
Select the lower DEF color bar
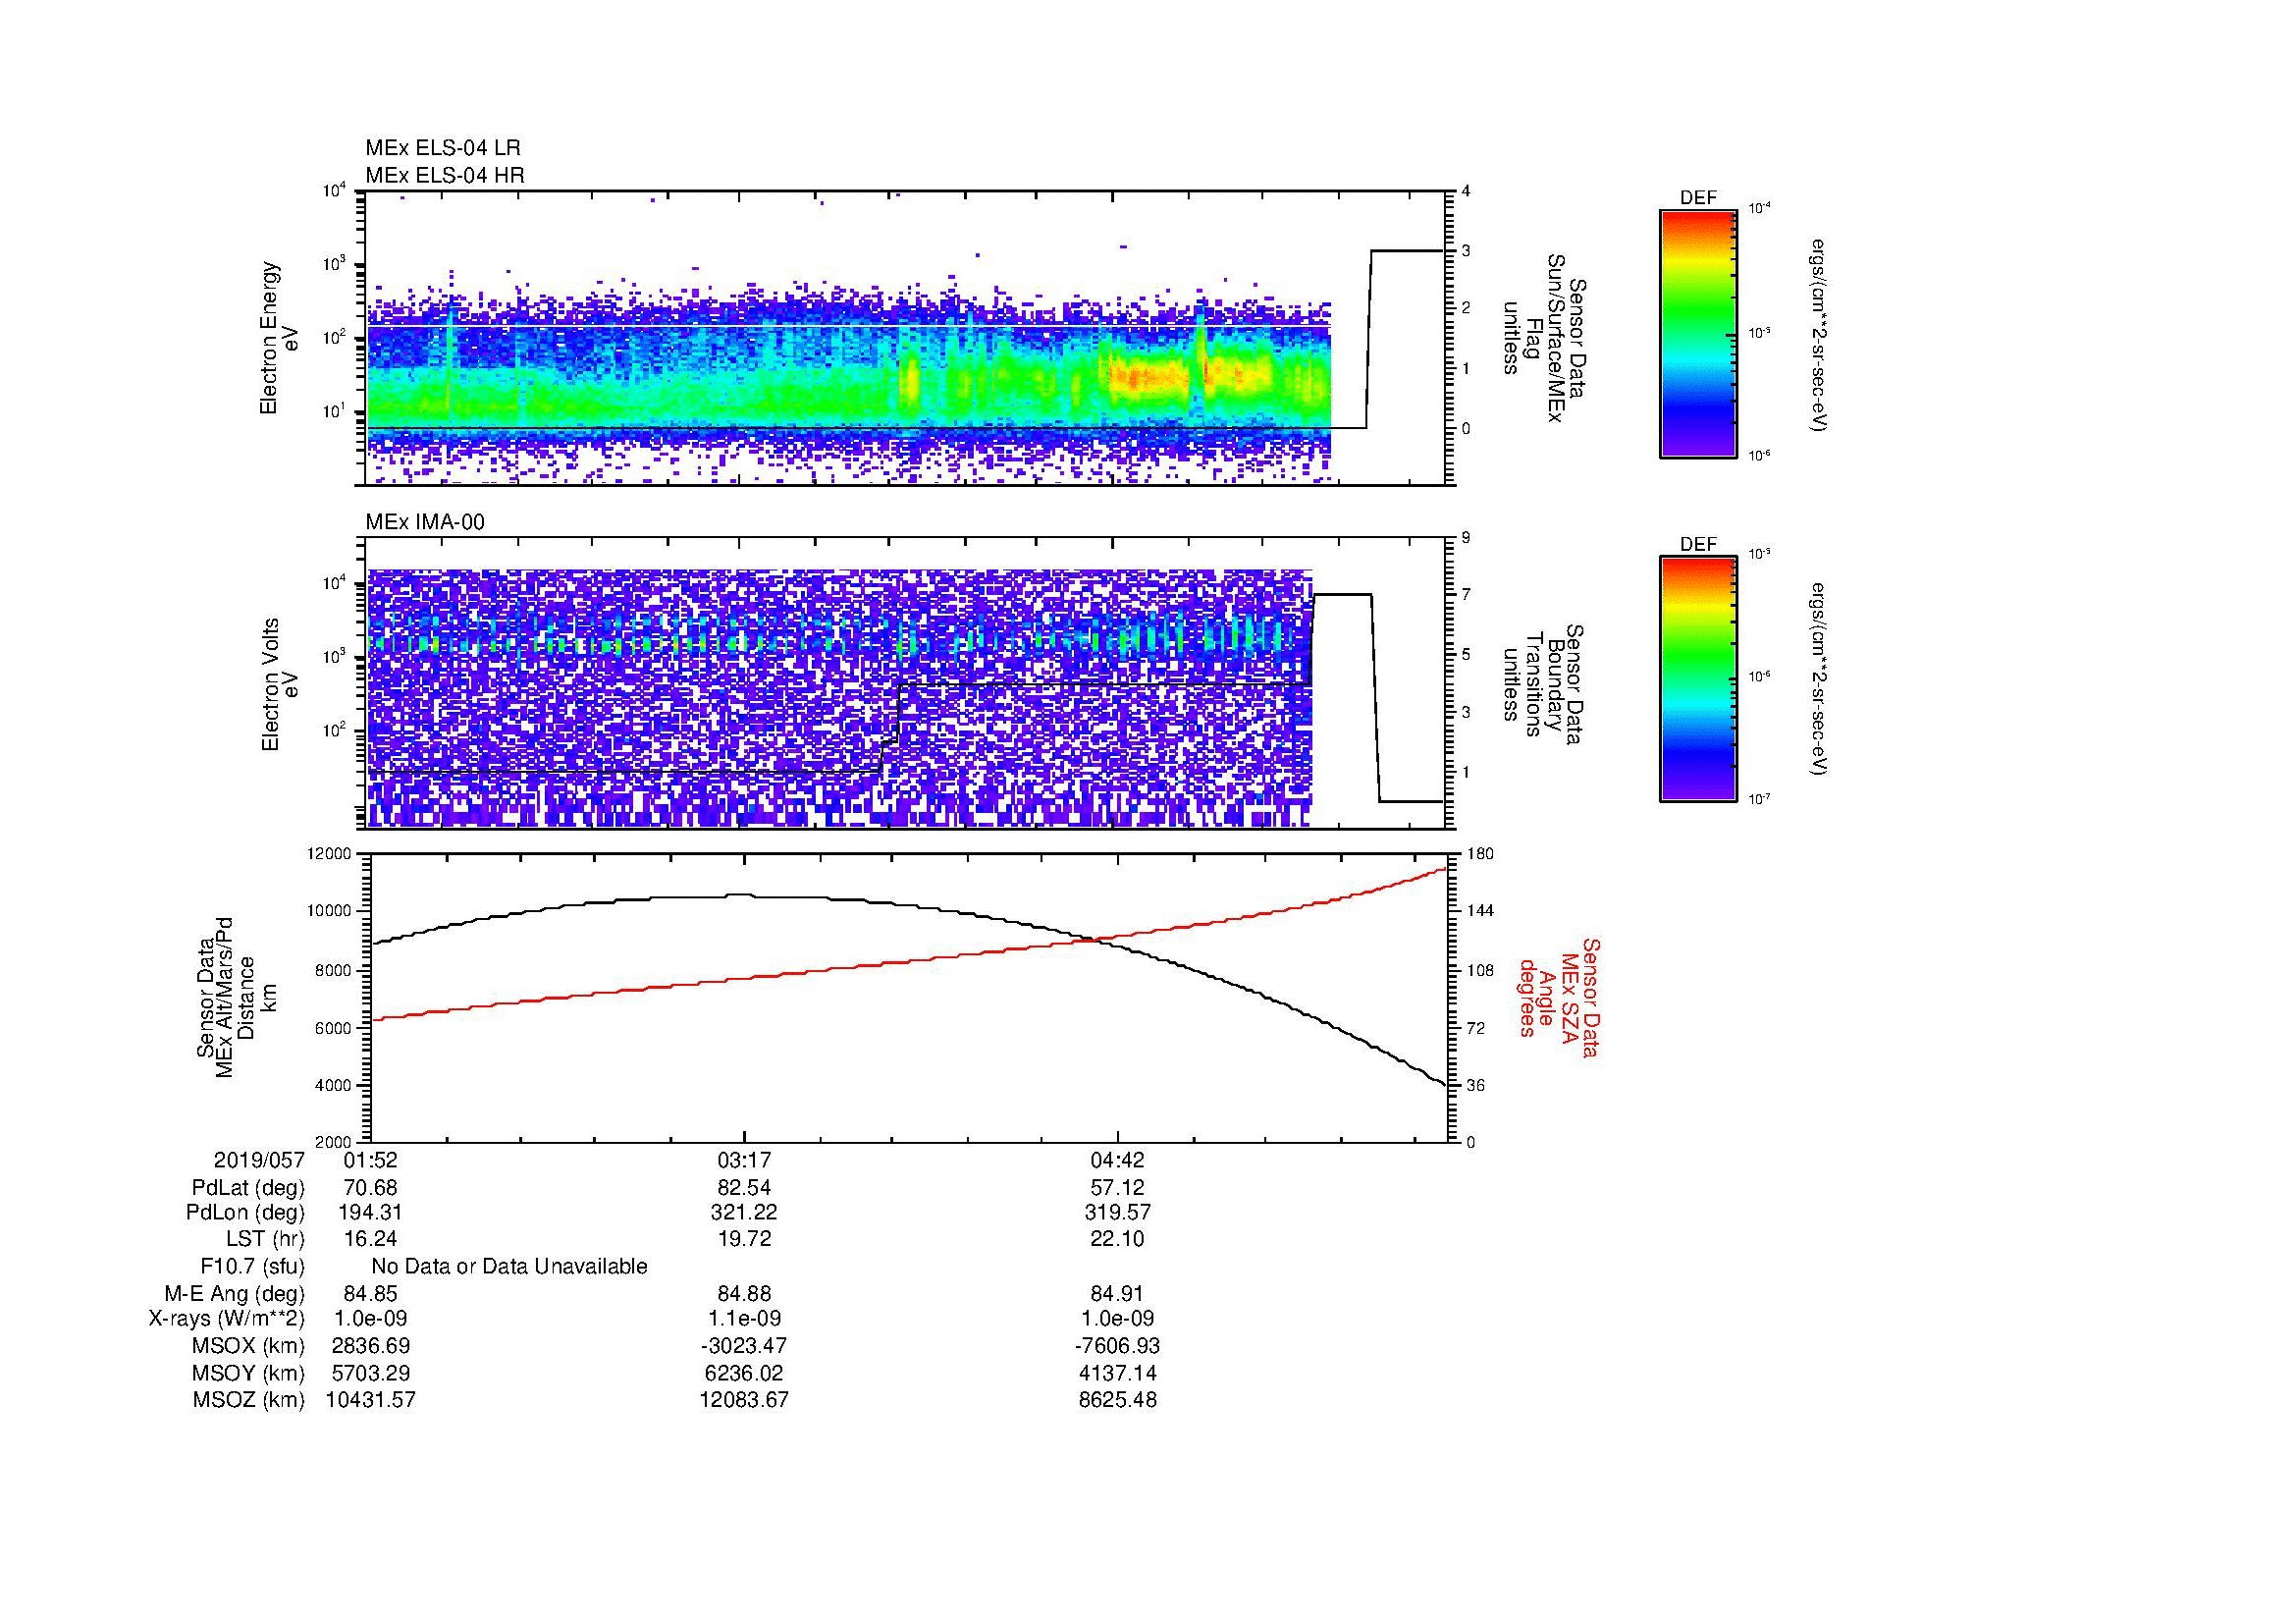click(x=1697, y=679)
